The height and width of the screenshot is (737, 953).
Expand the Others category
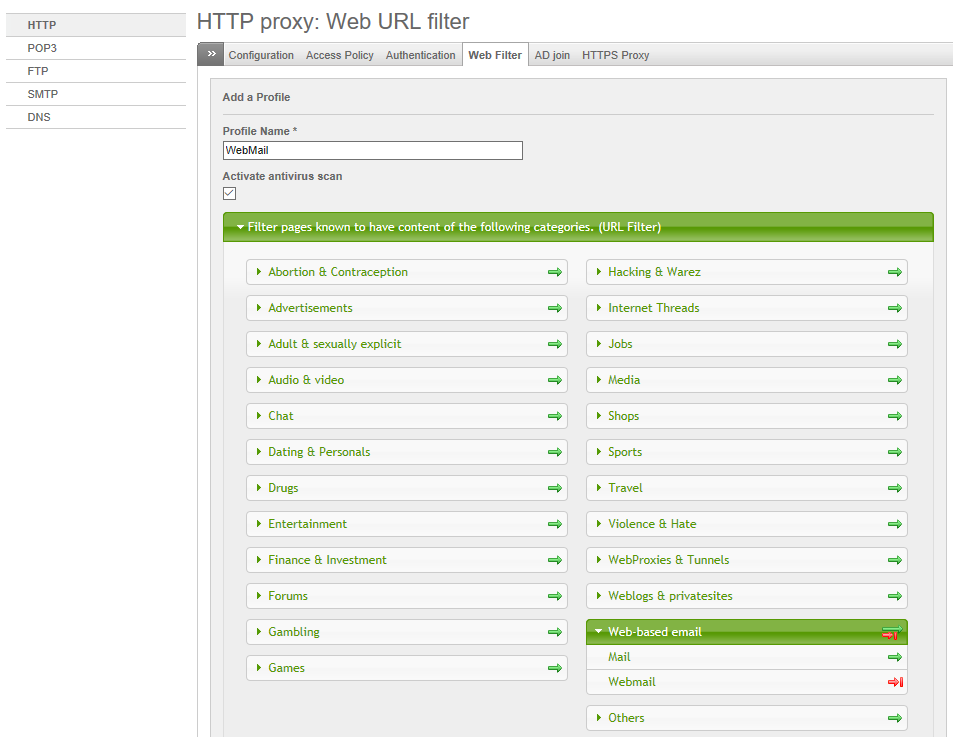click(x=626, y=718)
